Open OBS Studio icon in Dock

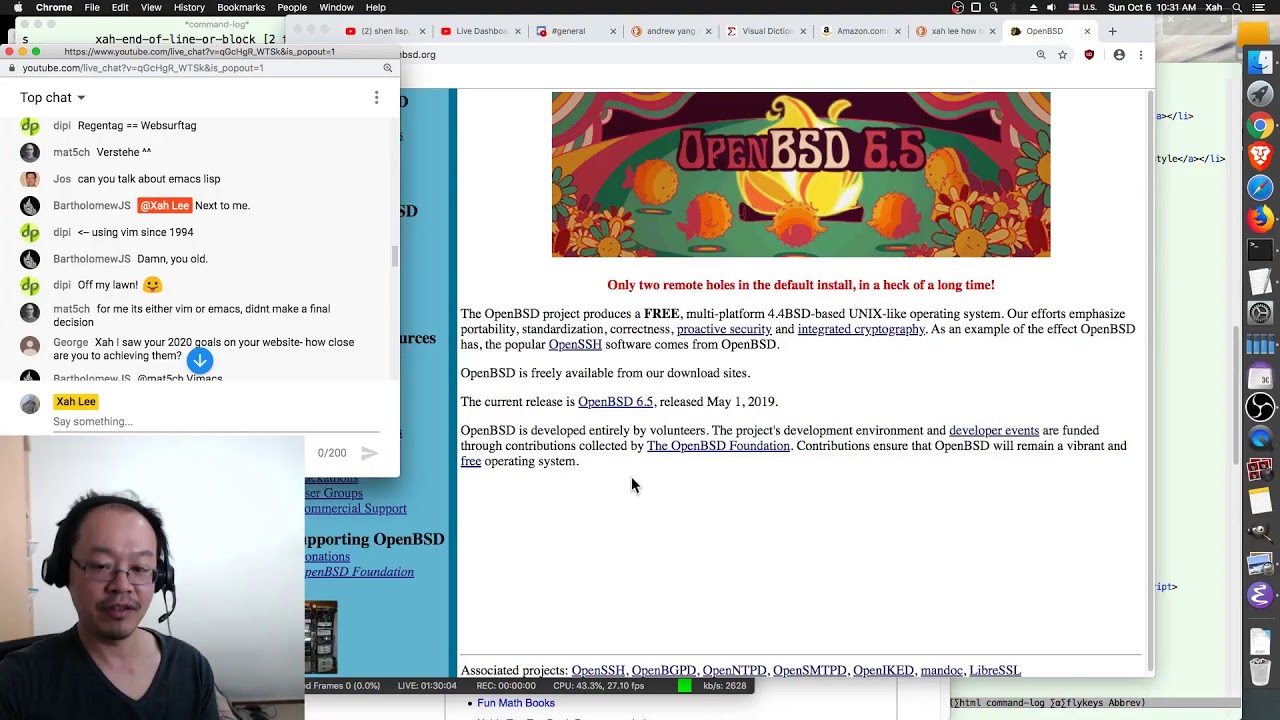coord(1260,407)
